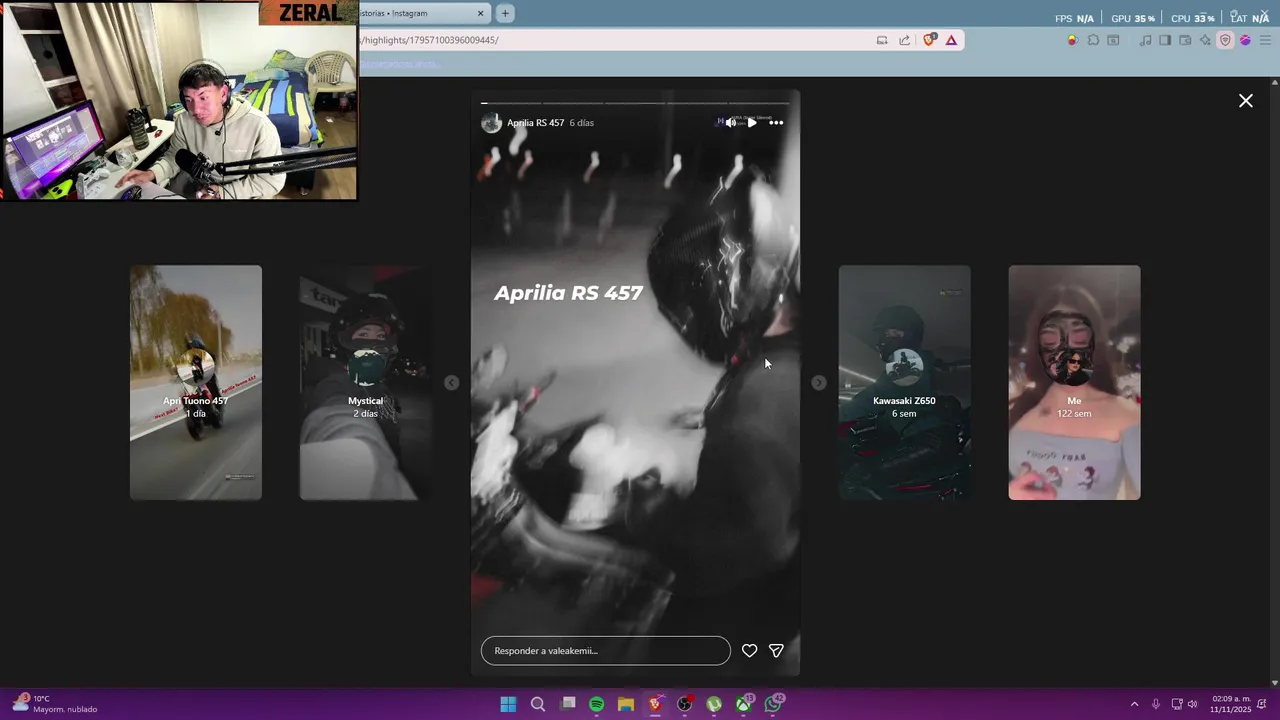Viewport: 1280px width, 720px height.
Task: Click the Brave VPN shield toolbar icon
Action: [1225, 40]
